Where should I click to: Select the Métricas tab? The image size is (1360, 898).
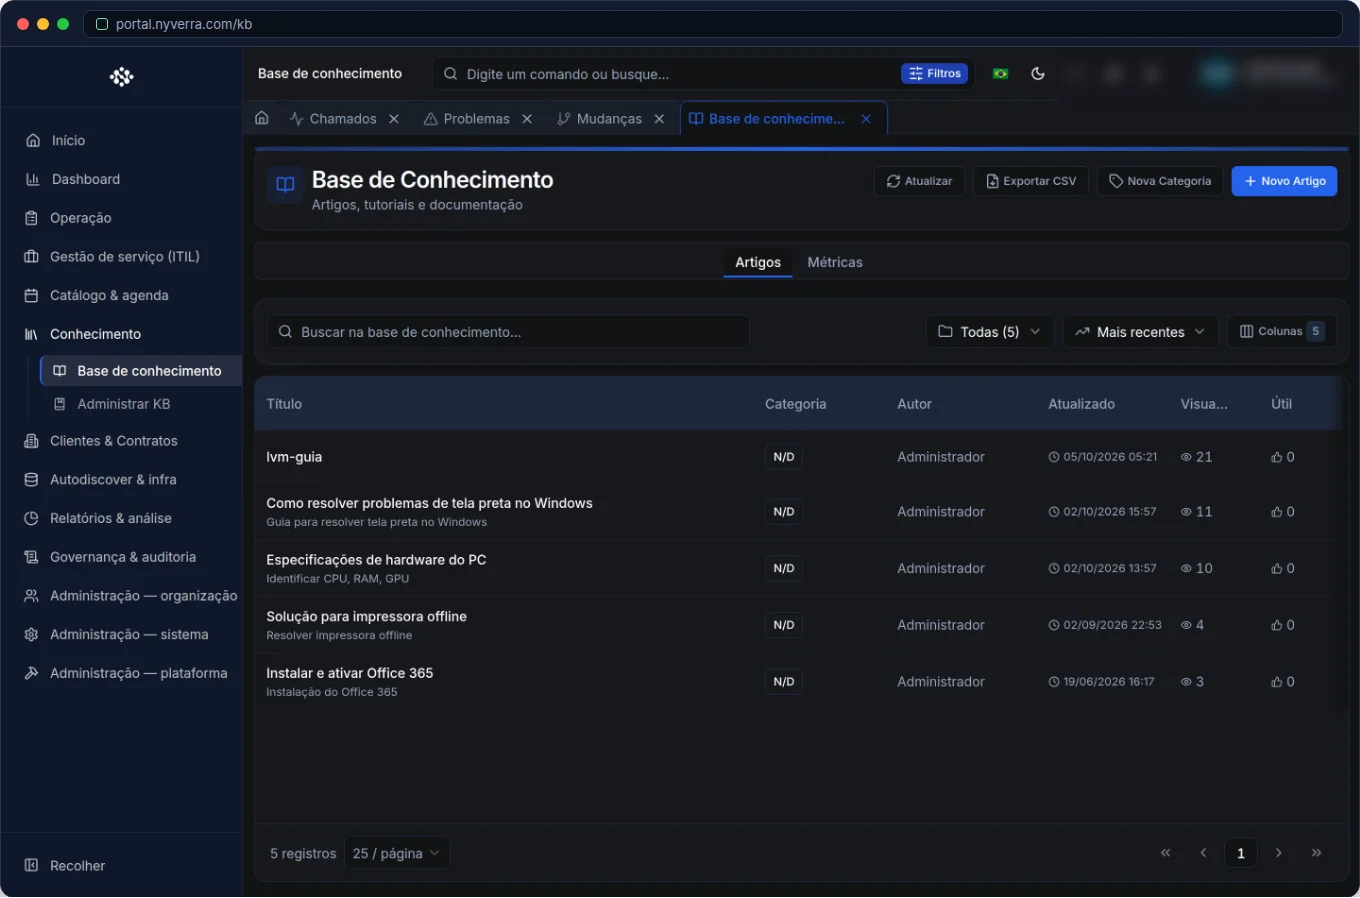tap(835, 263)
